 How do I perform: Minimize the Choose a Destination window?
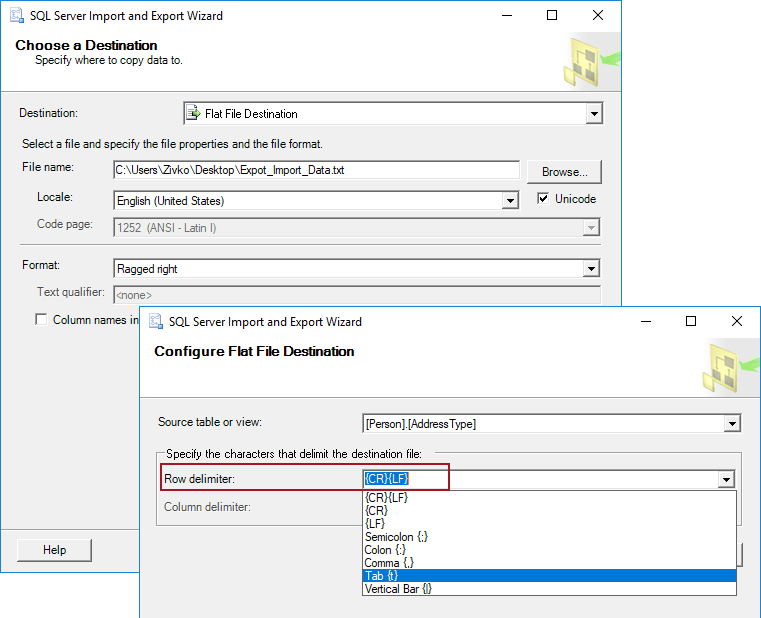[507, 15]
